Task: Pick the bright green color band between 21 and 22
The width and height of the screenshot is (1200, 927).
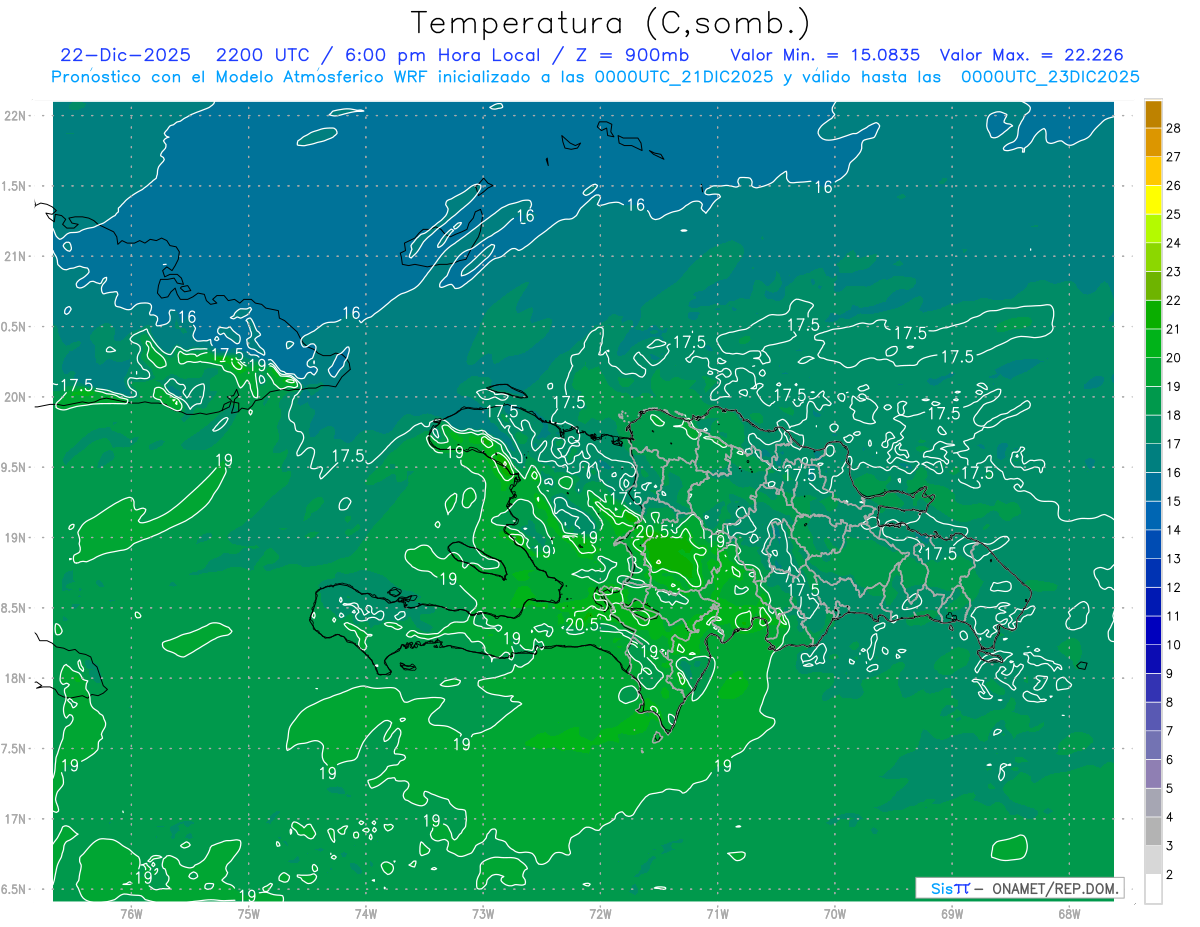Action: coord(1153,315)
